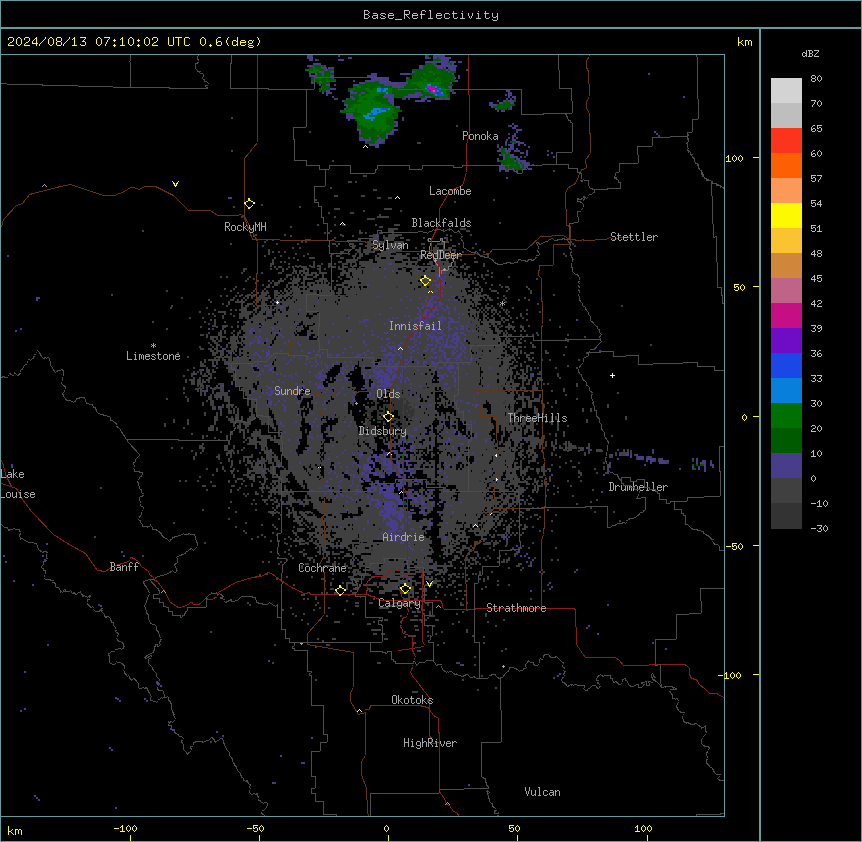
Task: Click the Vulcan label
Action: [x=543, y=792]
